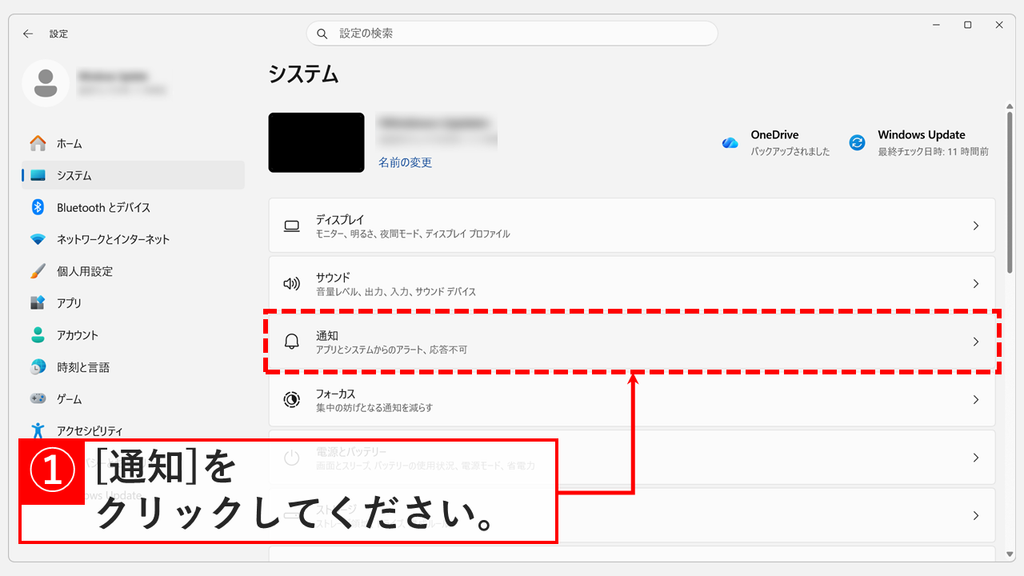This screenshot has height=576, width=1024.
Task: Click the Sound speaker icon
Action: (x=292, y=283)
